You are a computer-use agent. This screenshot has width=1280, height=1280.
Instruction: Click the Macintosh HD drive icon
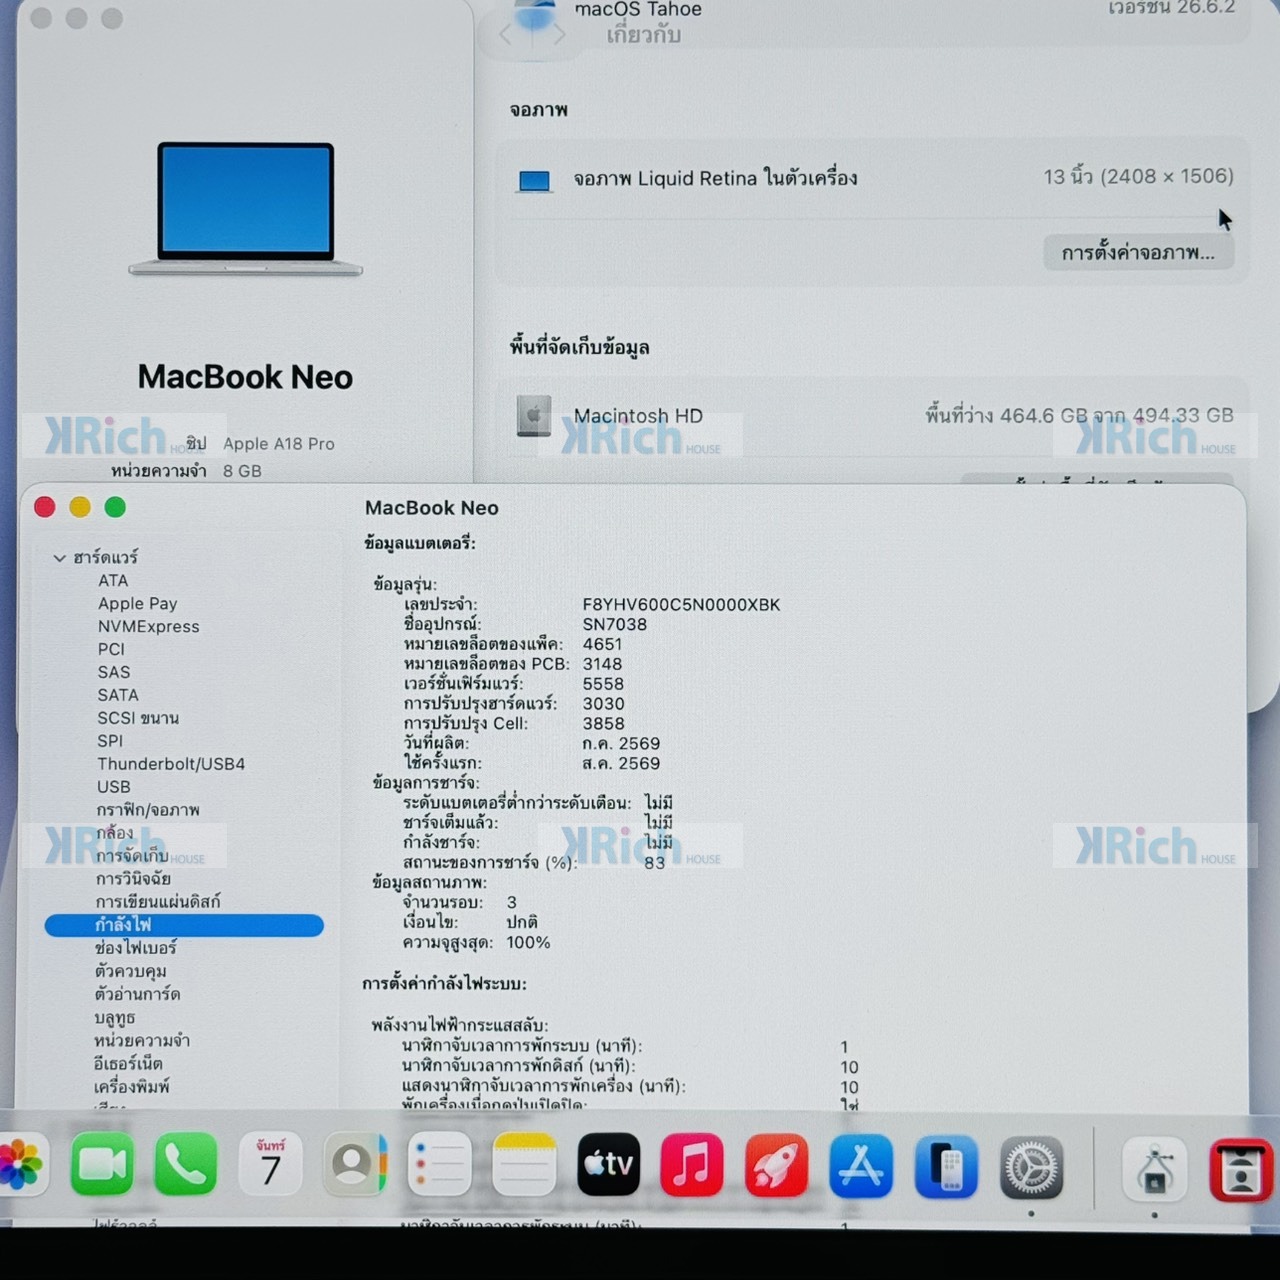point(533,416)
